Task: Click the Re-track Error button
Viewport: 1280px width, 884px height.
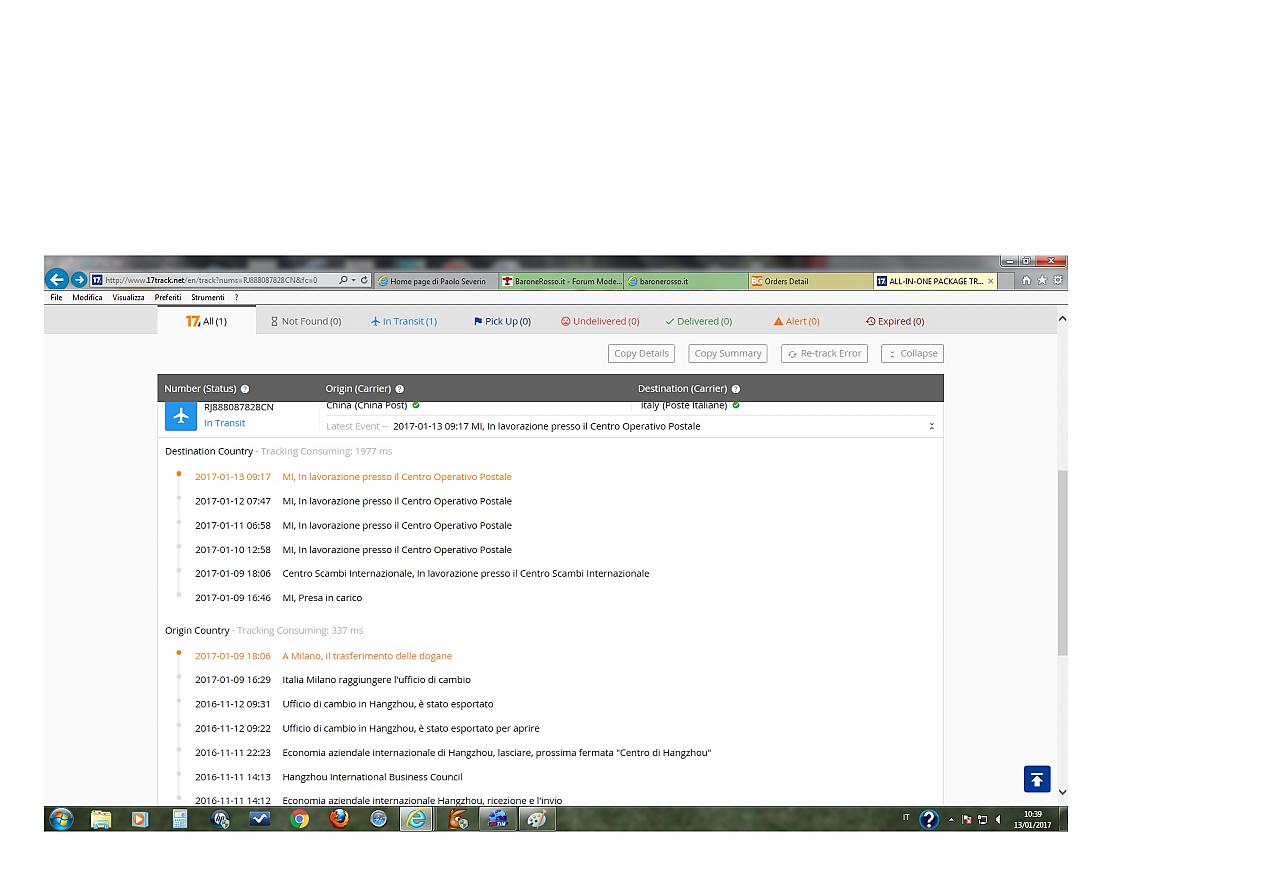Action: coord(824,353)
